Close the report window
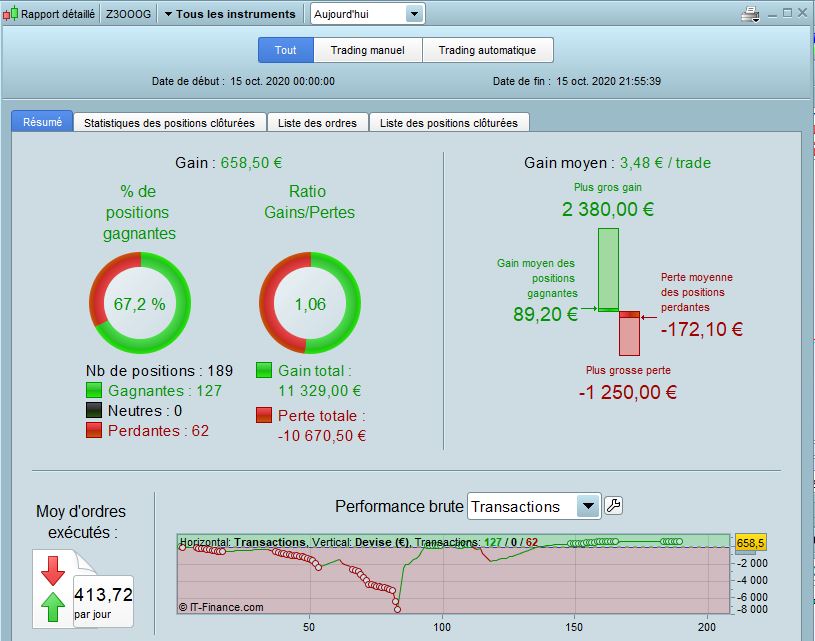The image size is (815, 641). point(803,13)
